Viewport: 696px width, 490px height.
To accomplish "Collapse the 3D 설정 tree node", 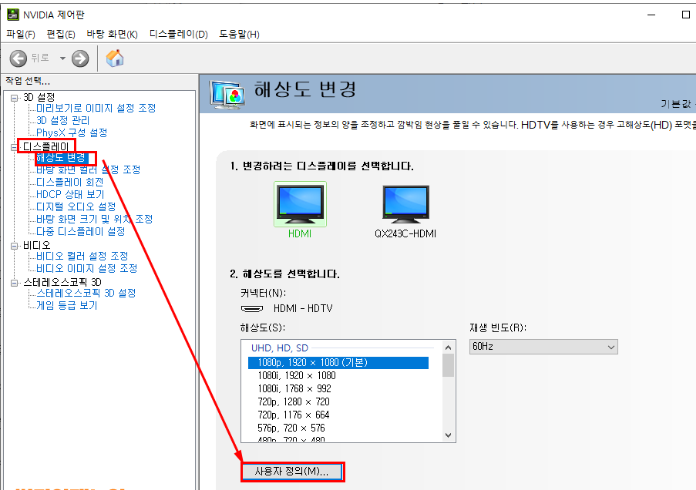I will [15, 98].
